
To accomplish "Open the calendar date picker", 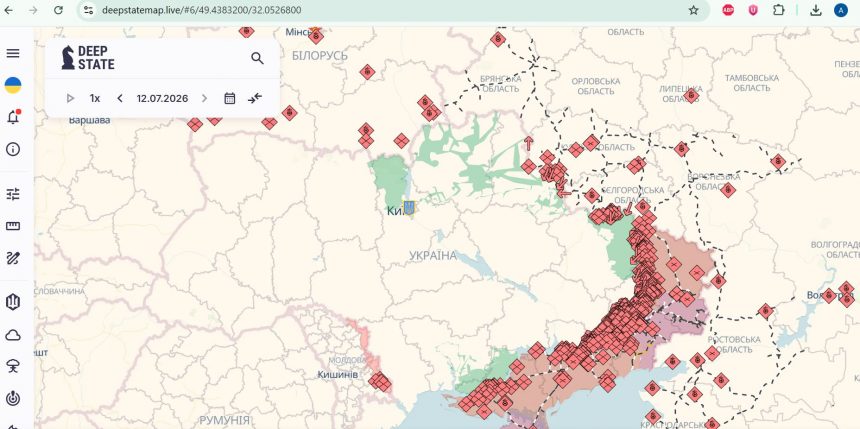I will [230, 98].
